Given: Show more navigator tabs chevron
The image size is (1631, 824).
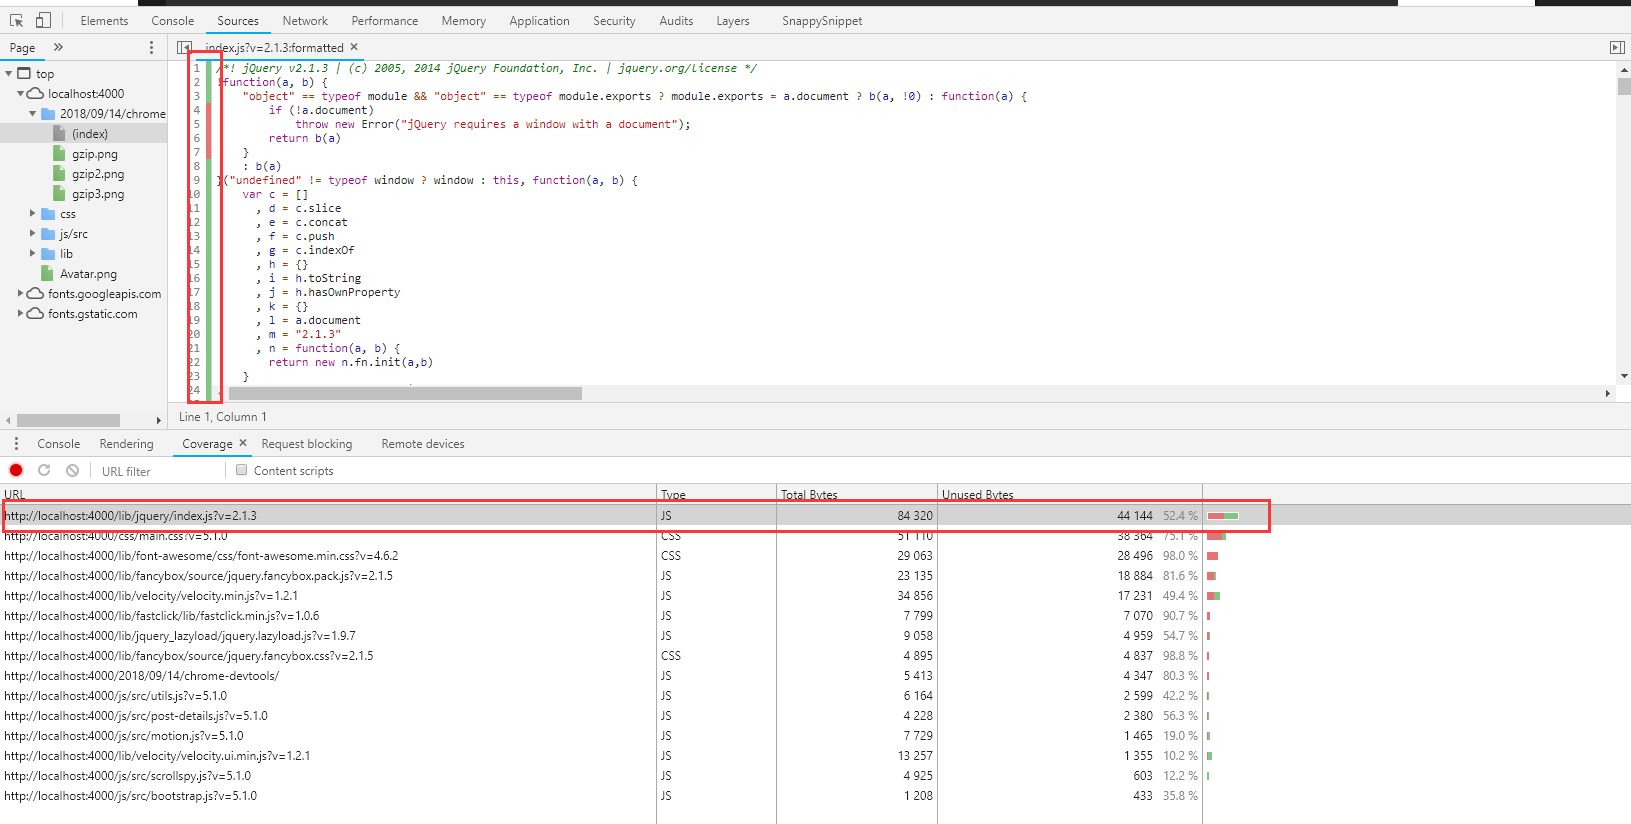Looking at the screenshot, I should point(58,47).
